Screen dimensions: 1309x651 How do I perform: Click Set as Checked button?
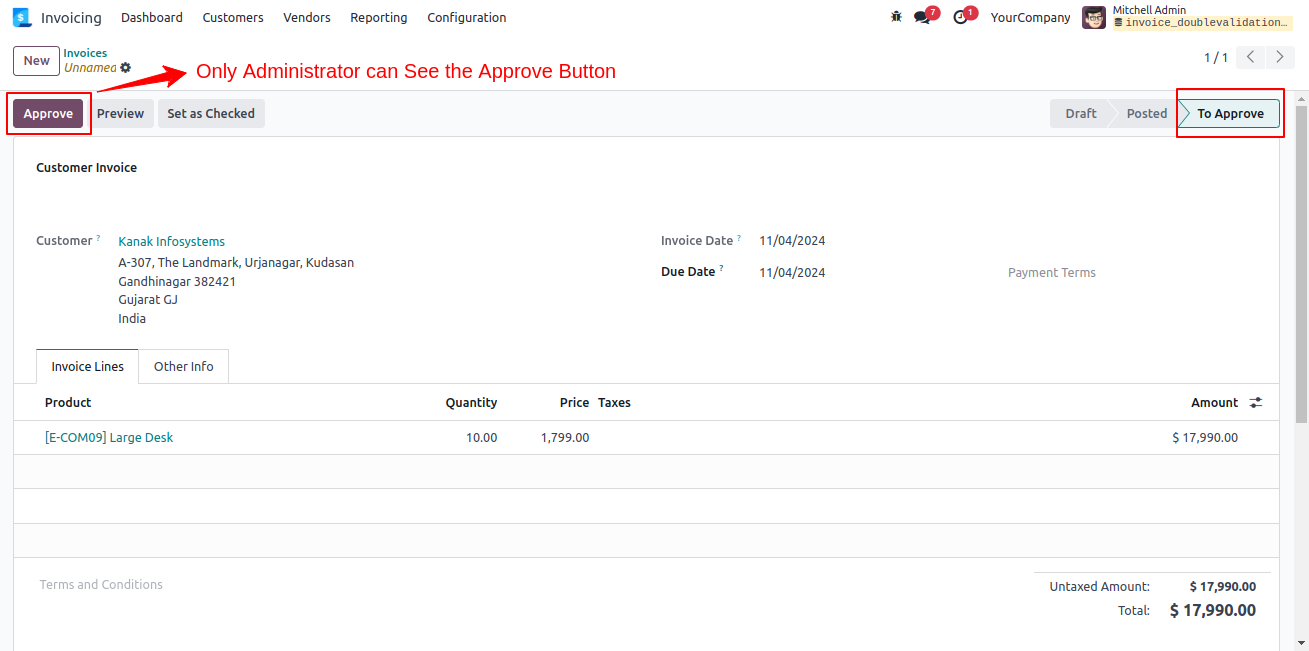point(211,113)
